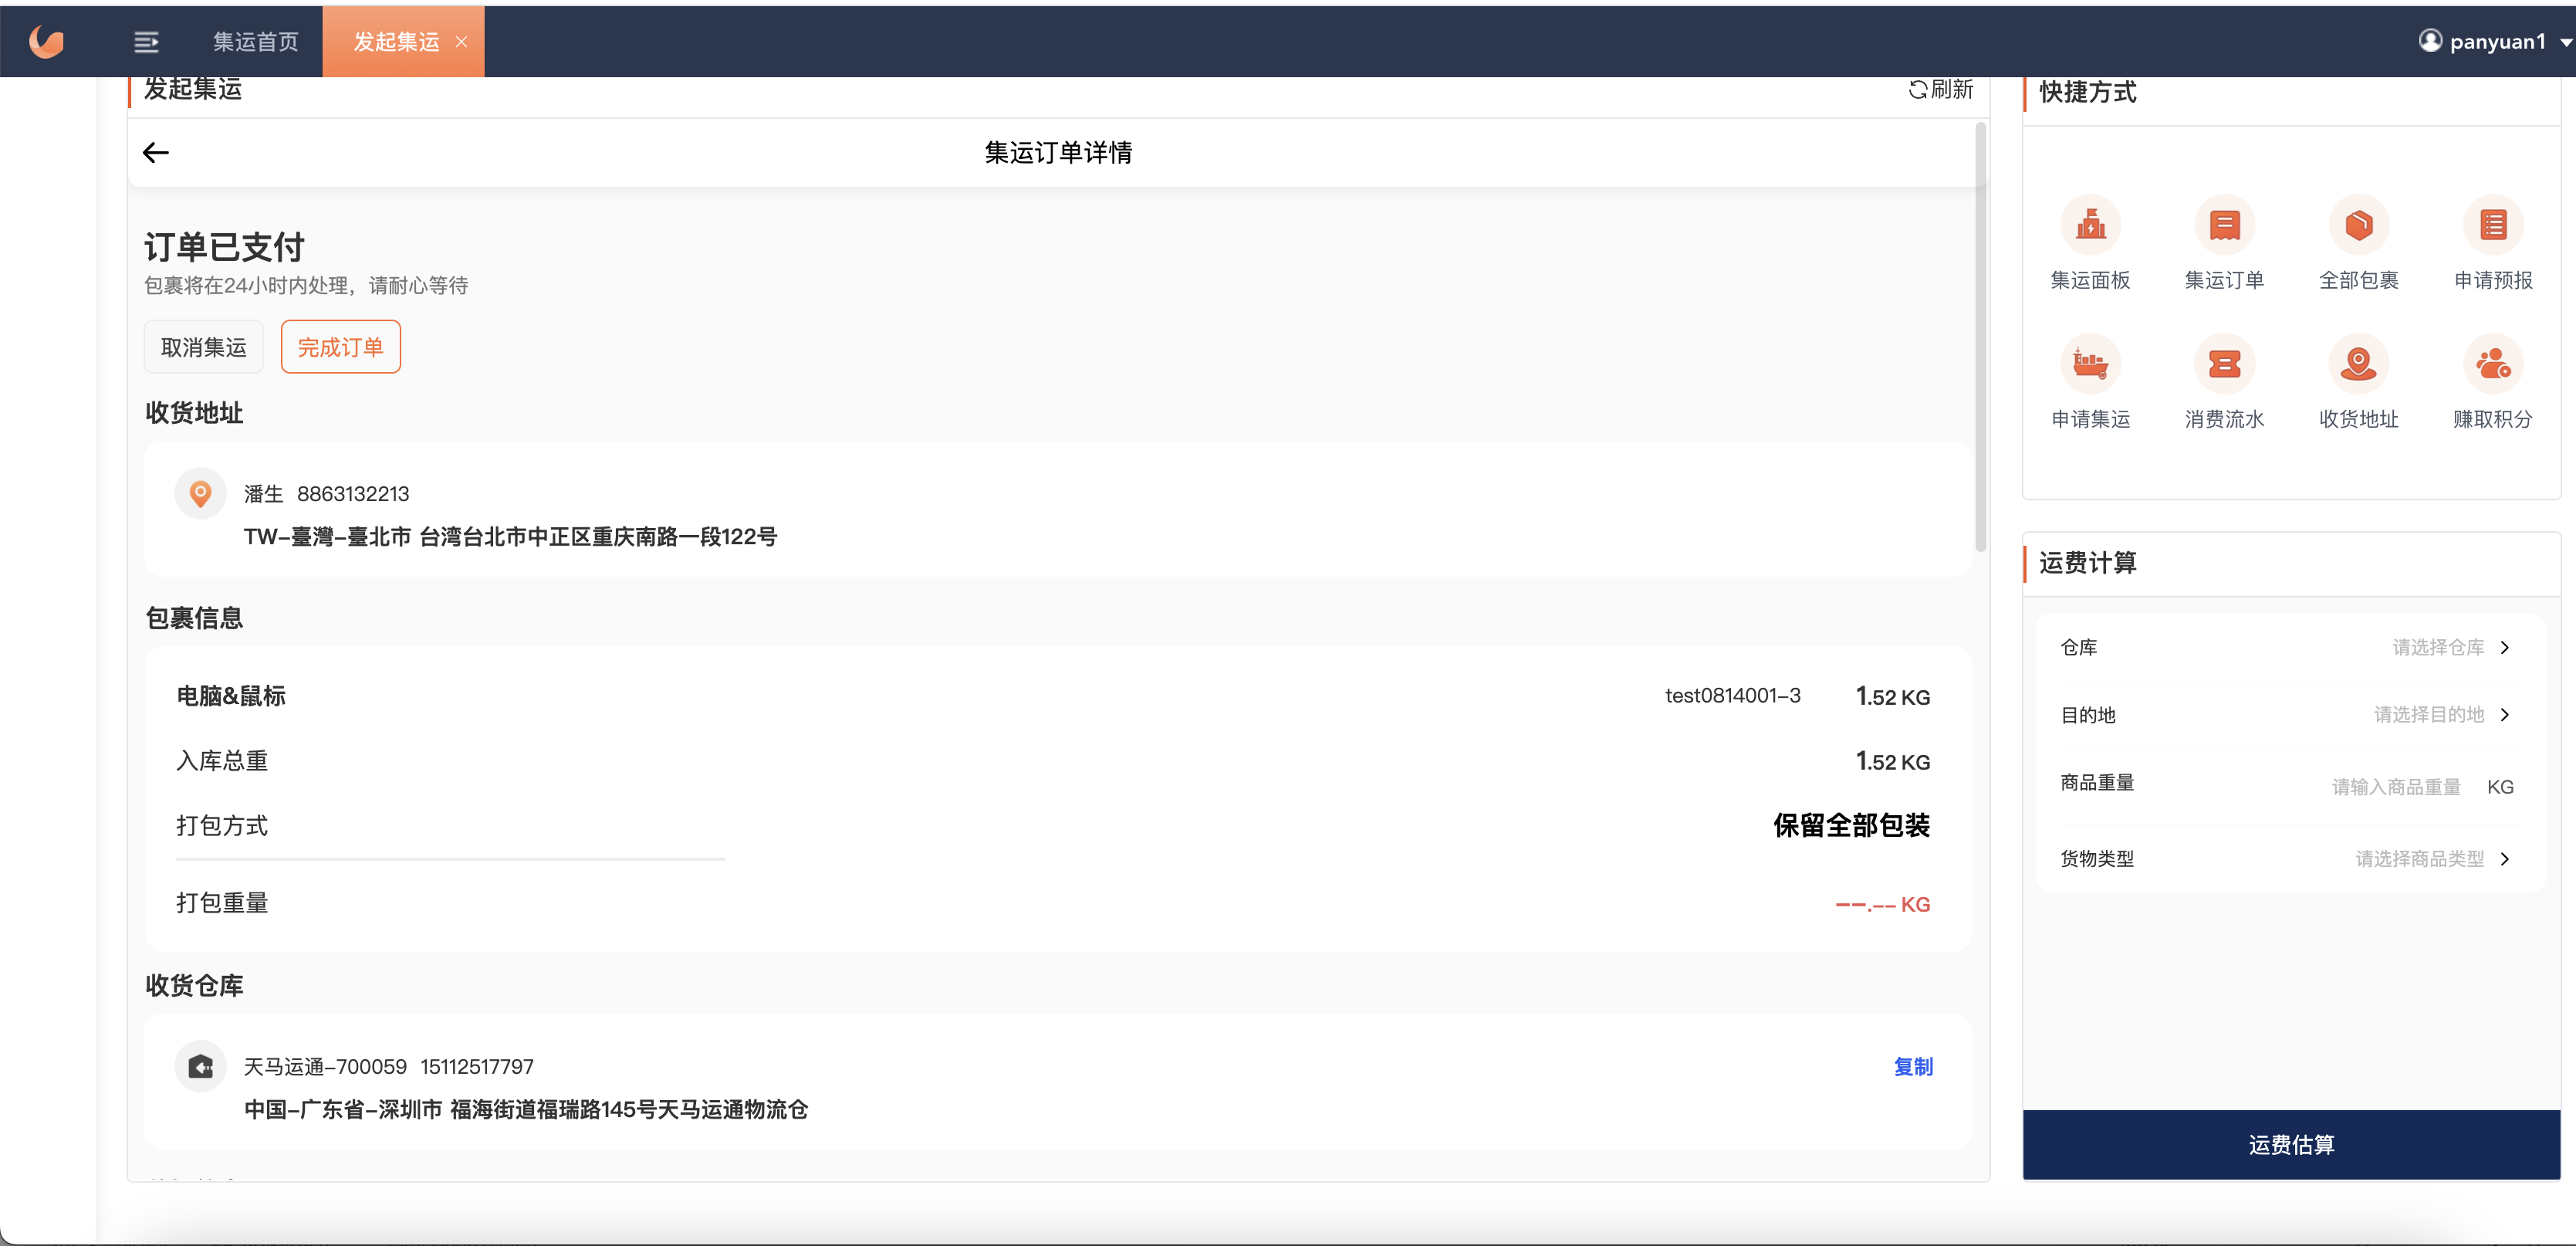Click the 刷新 refresh icon

tap(1917, 90)
